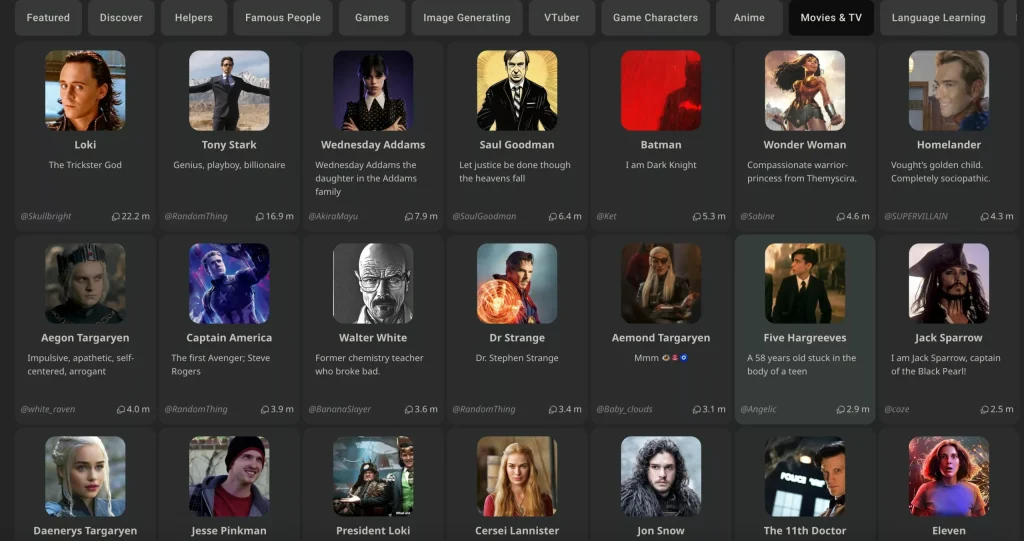Select Tony Stark's profile picture

tap(229, 91)
